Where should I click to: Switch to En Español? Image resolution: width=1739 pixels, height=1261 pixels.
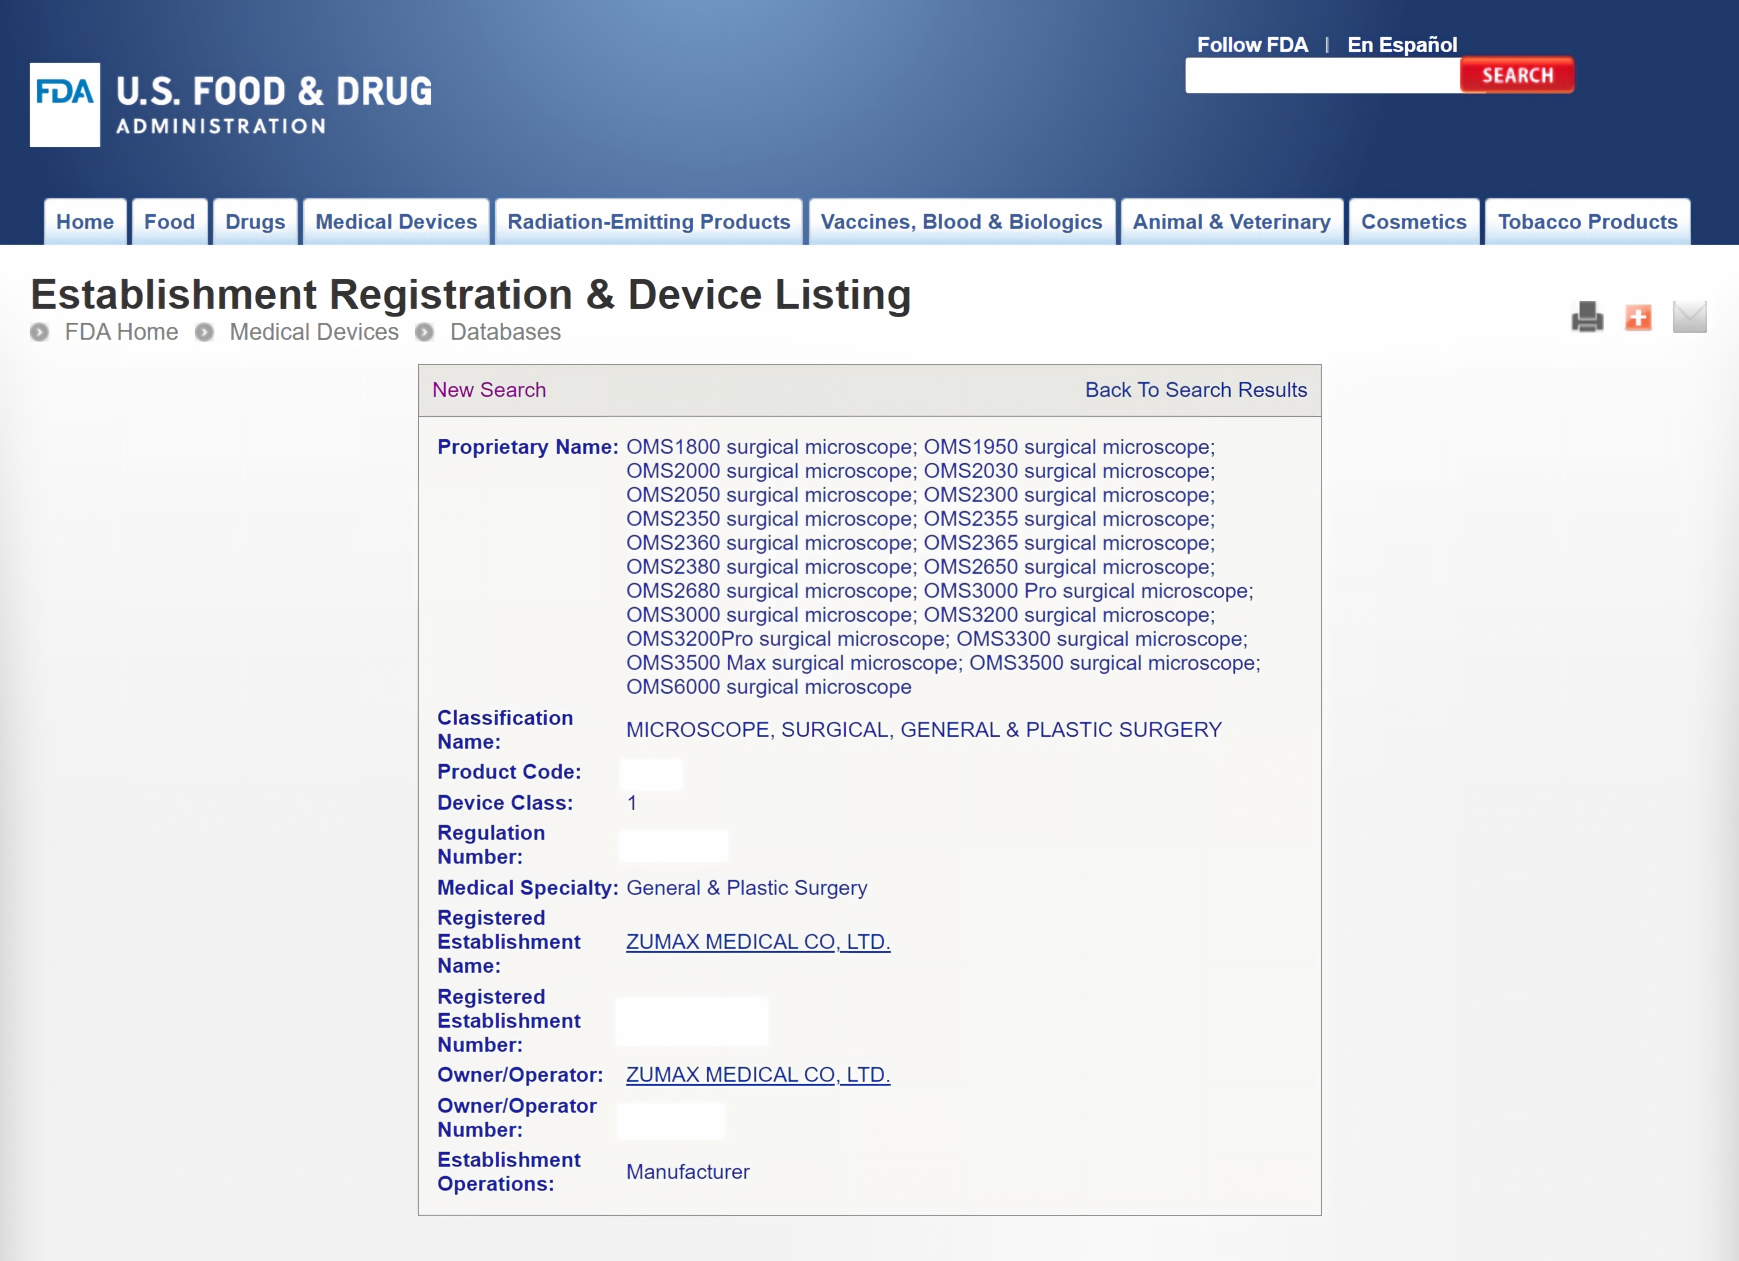click(1402, 45)
